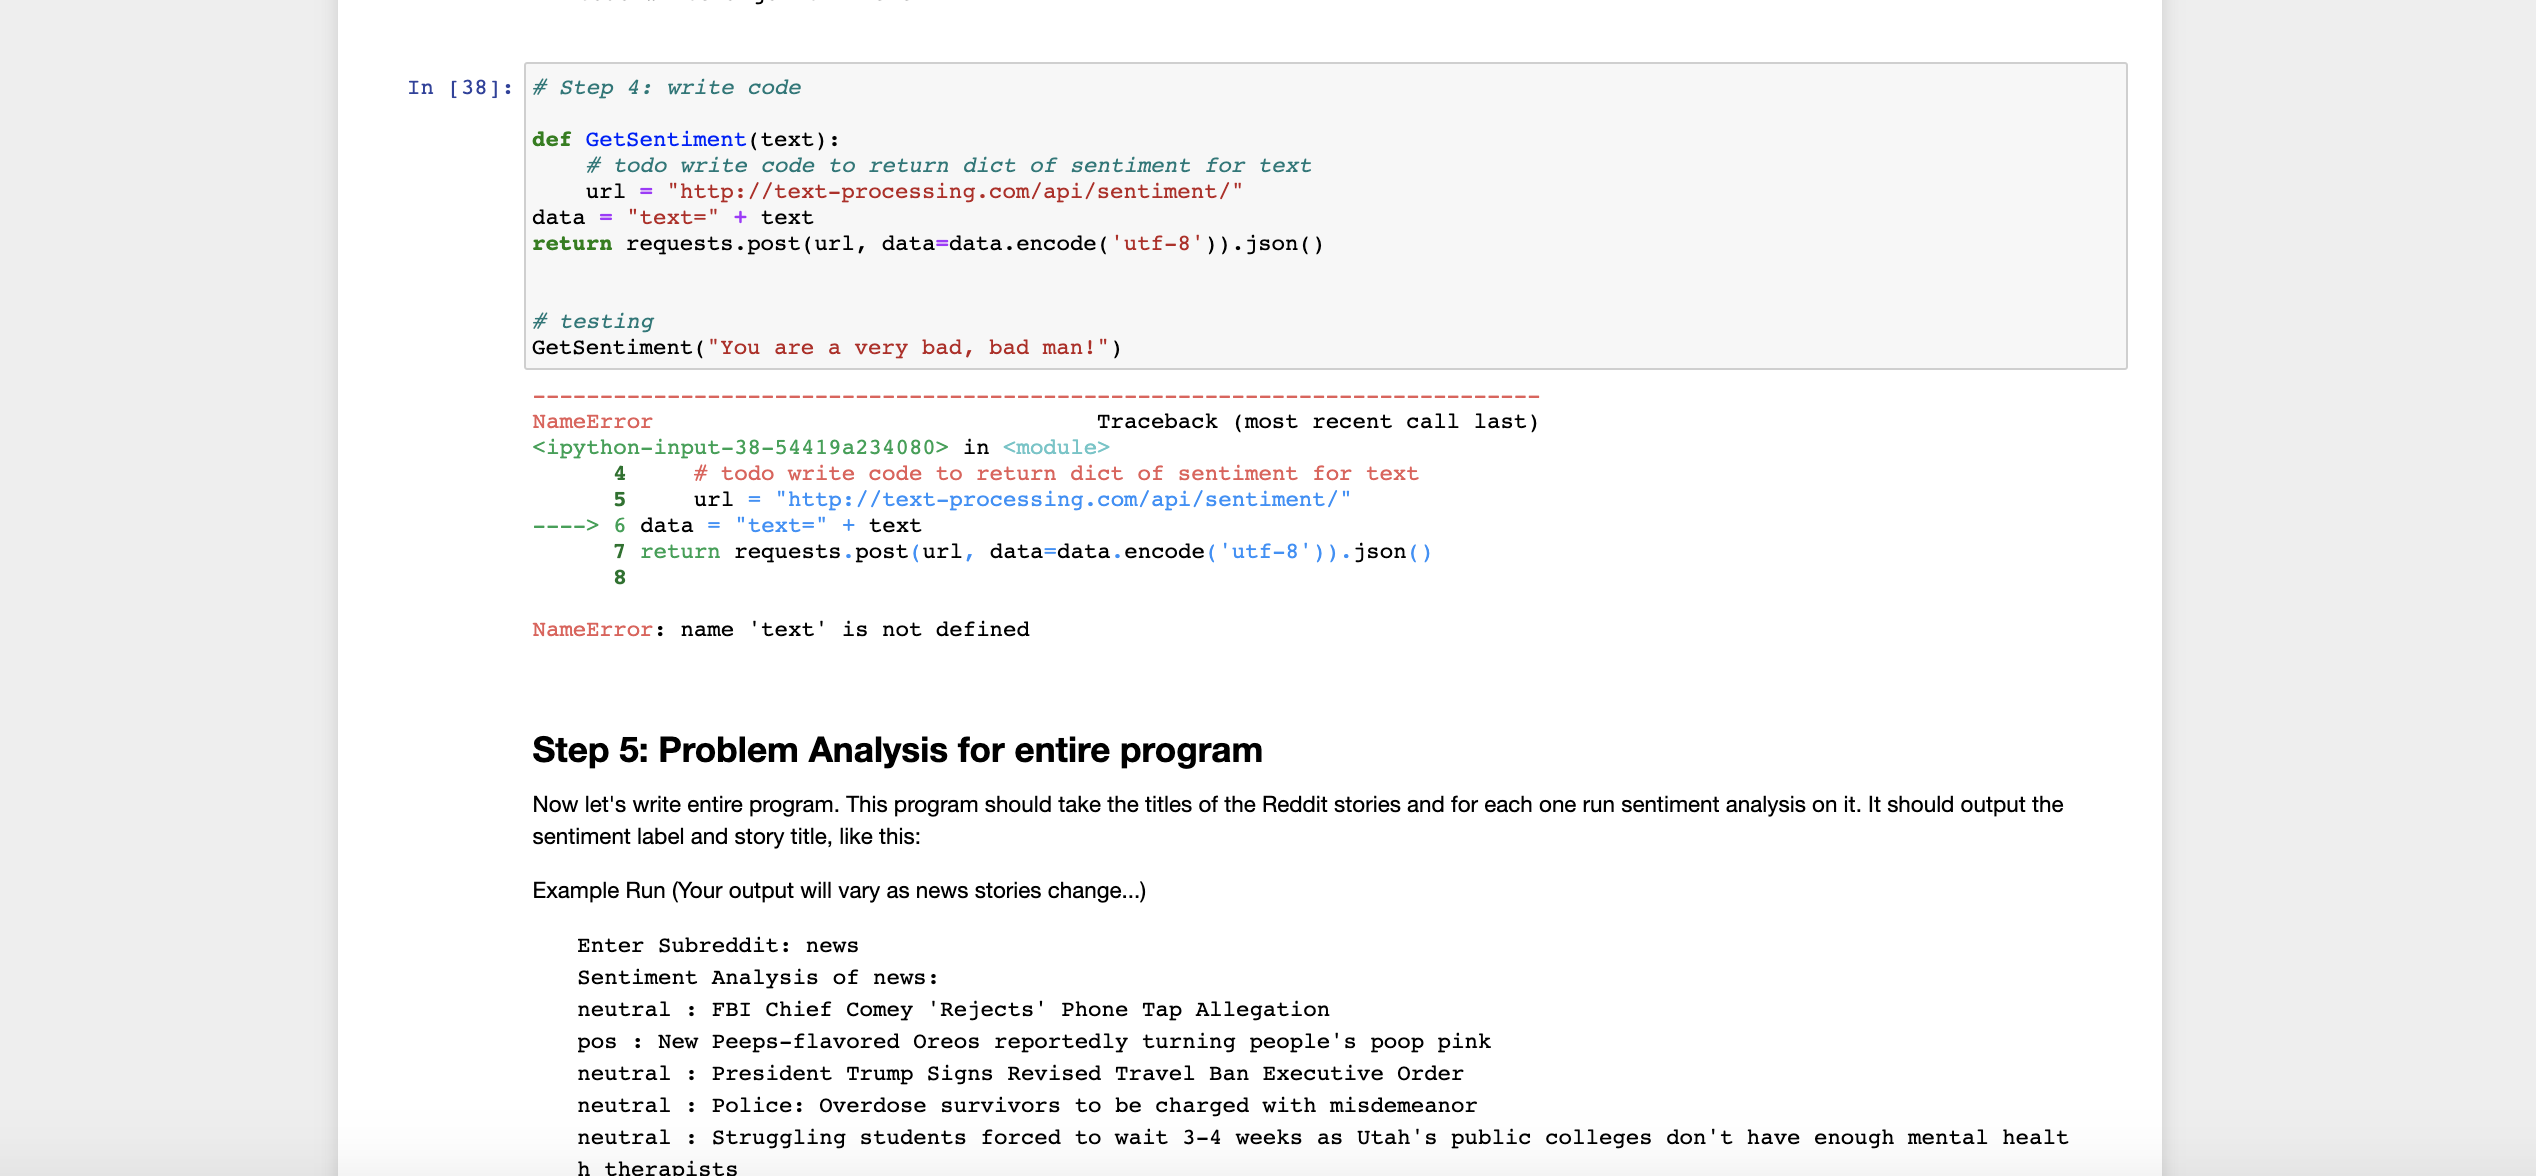This screenshot has width=2536, height=1176.
Task: Click traceback line 7 with requests.post
Action: 1035,552
